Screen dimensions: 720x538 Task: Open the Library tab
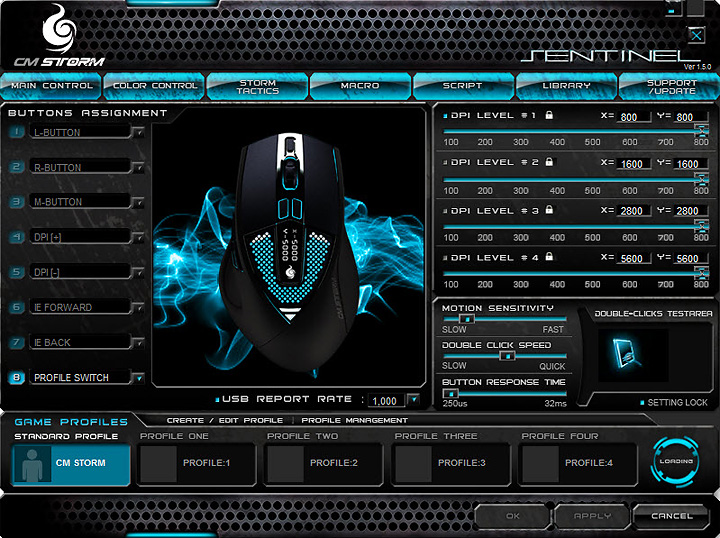click(566, 86)
